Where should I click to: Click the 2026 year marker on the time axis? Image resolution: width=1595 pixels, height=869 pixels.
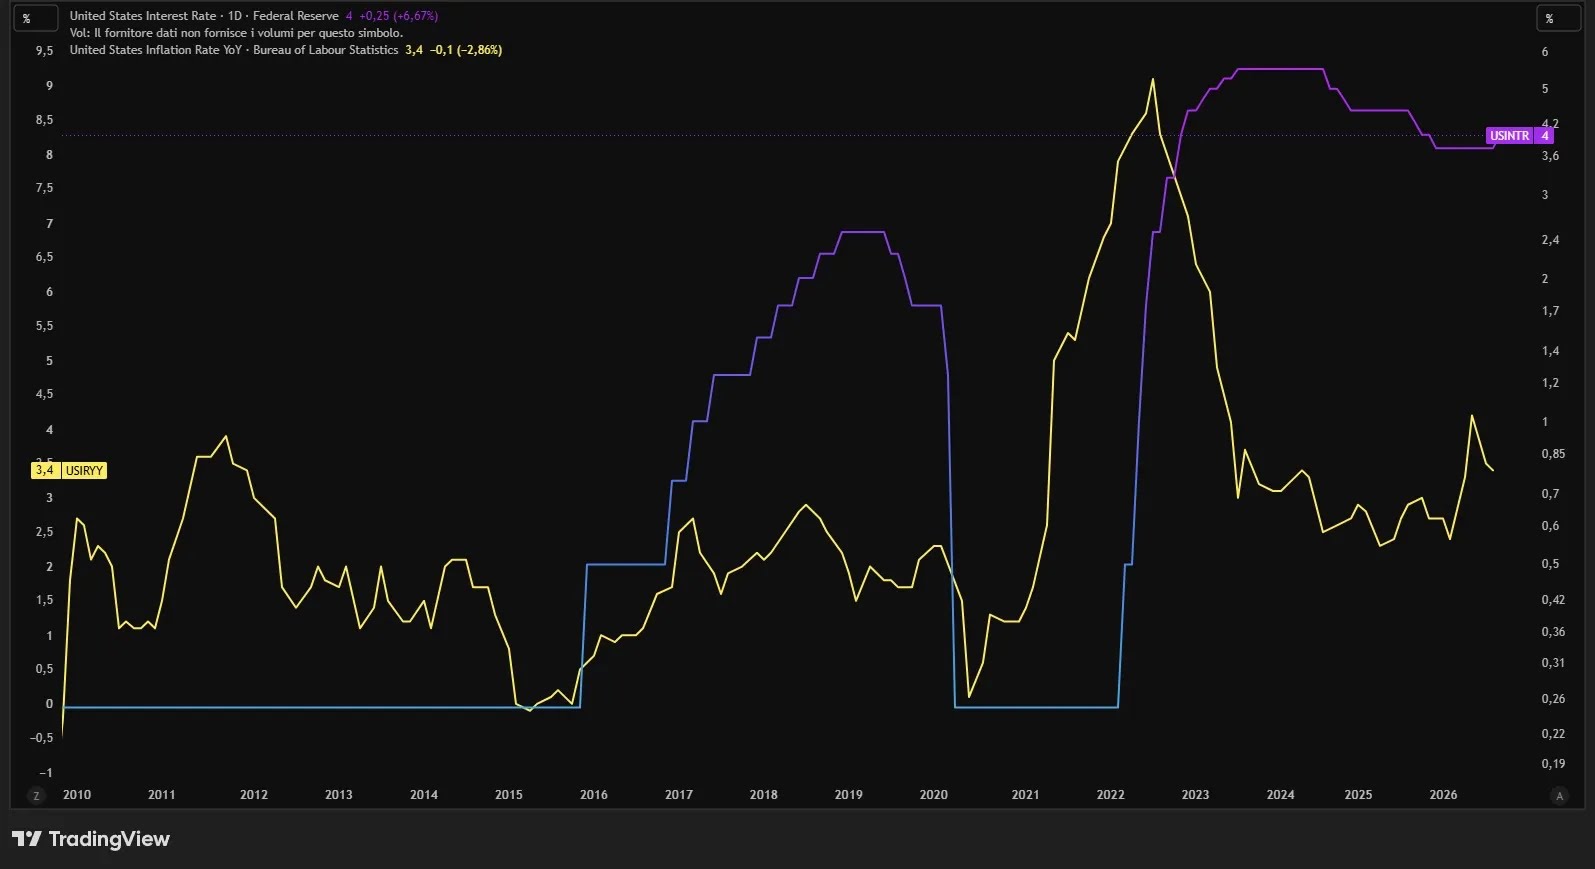click(1443, 795)
